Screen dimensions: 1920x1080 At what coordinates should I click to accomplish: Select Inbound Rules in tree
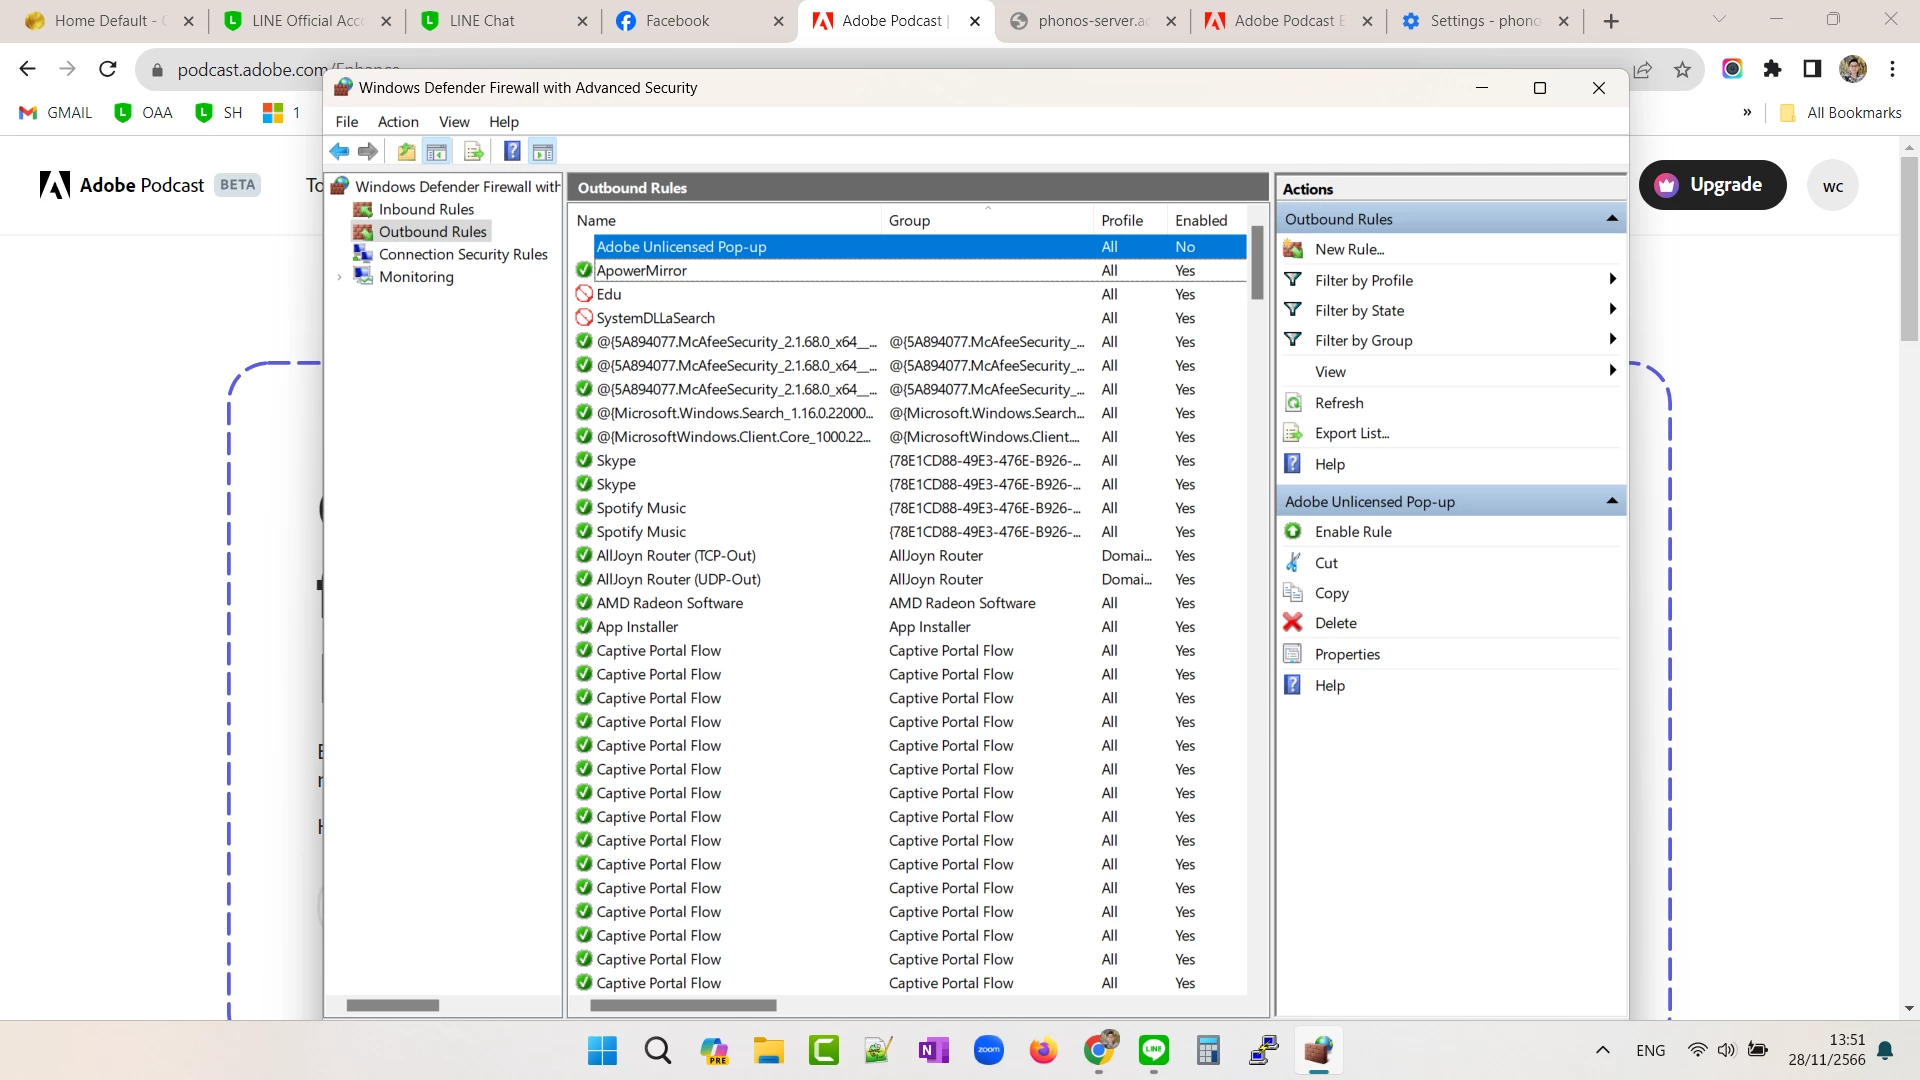click(426, 209)
